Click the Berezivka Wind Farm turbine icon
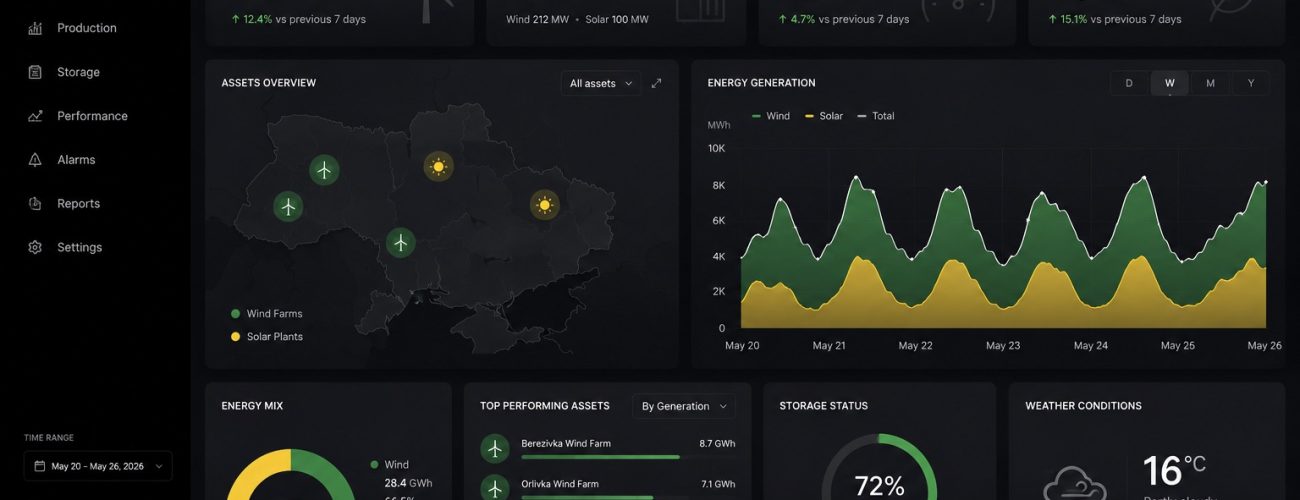The height and width of the screenshot is (500, 1300). point(494,449)
